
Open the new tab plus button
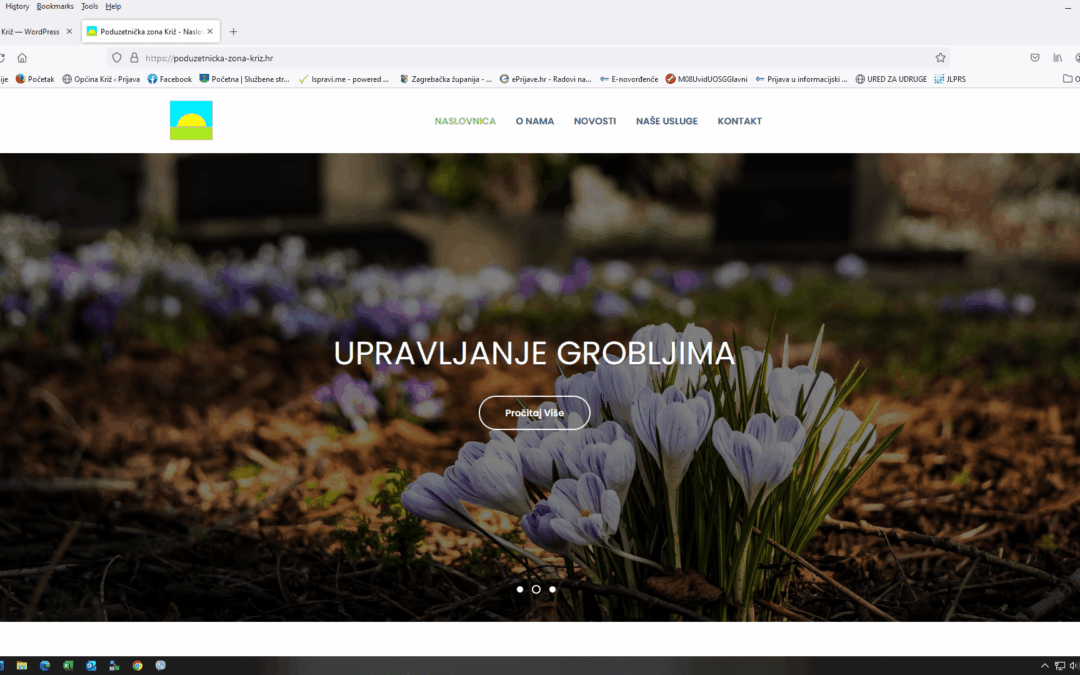234,32
